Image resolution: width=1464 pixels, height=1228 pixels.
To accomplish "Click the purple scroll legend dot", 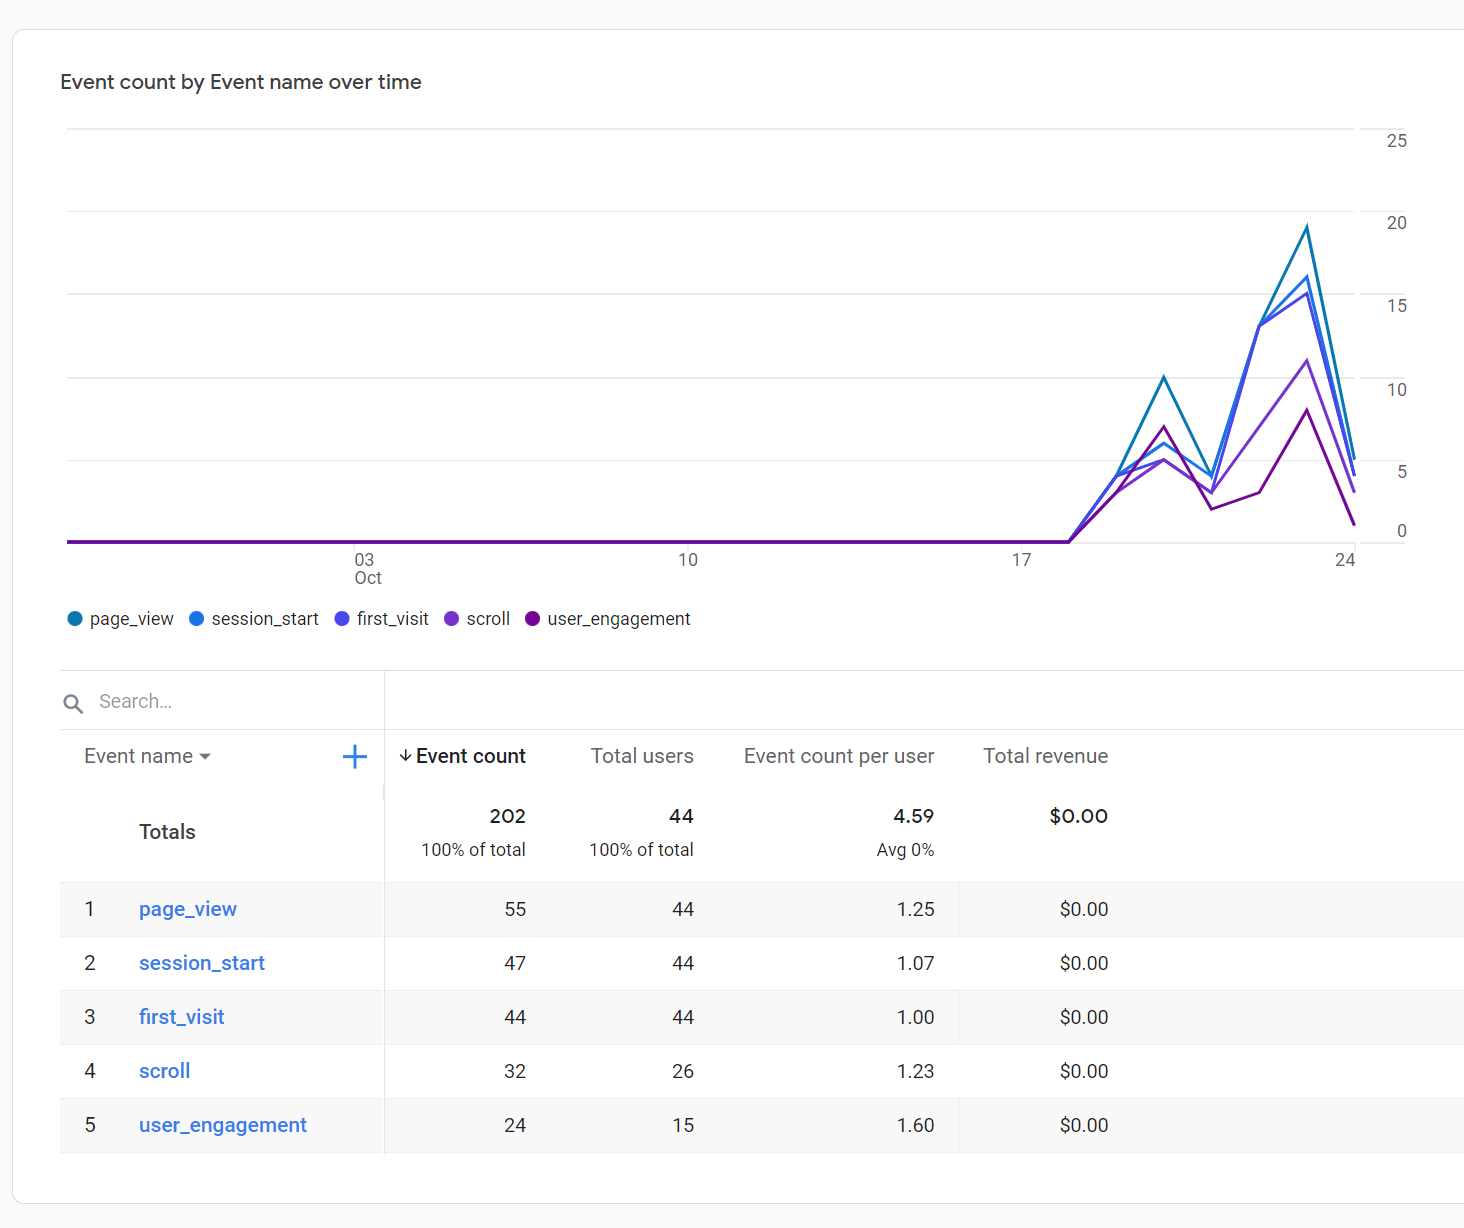I will coord(453,618).
